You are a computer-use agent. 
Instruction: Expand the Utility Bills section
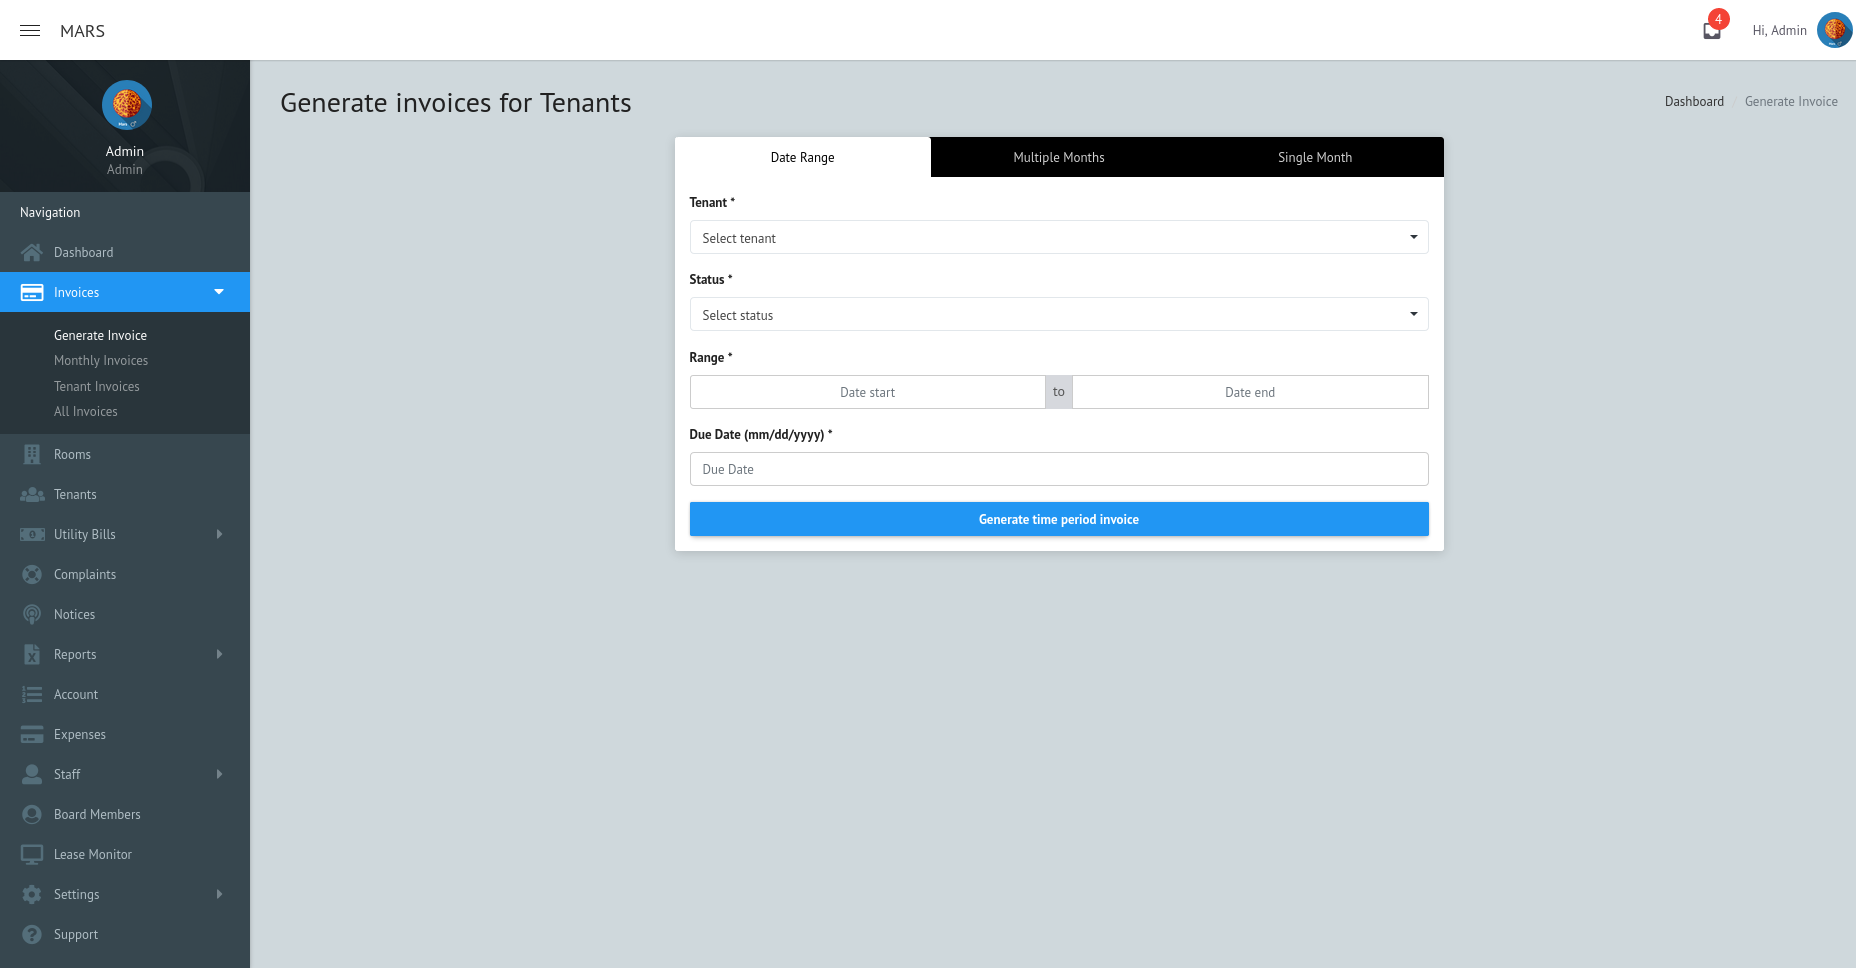219,534
